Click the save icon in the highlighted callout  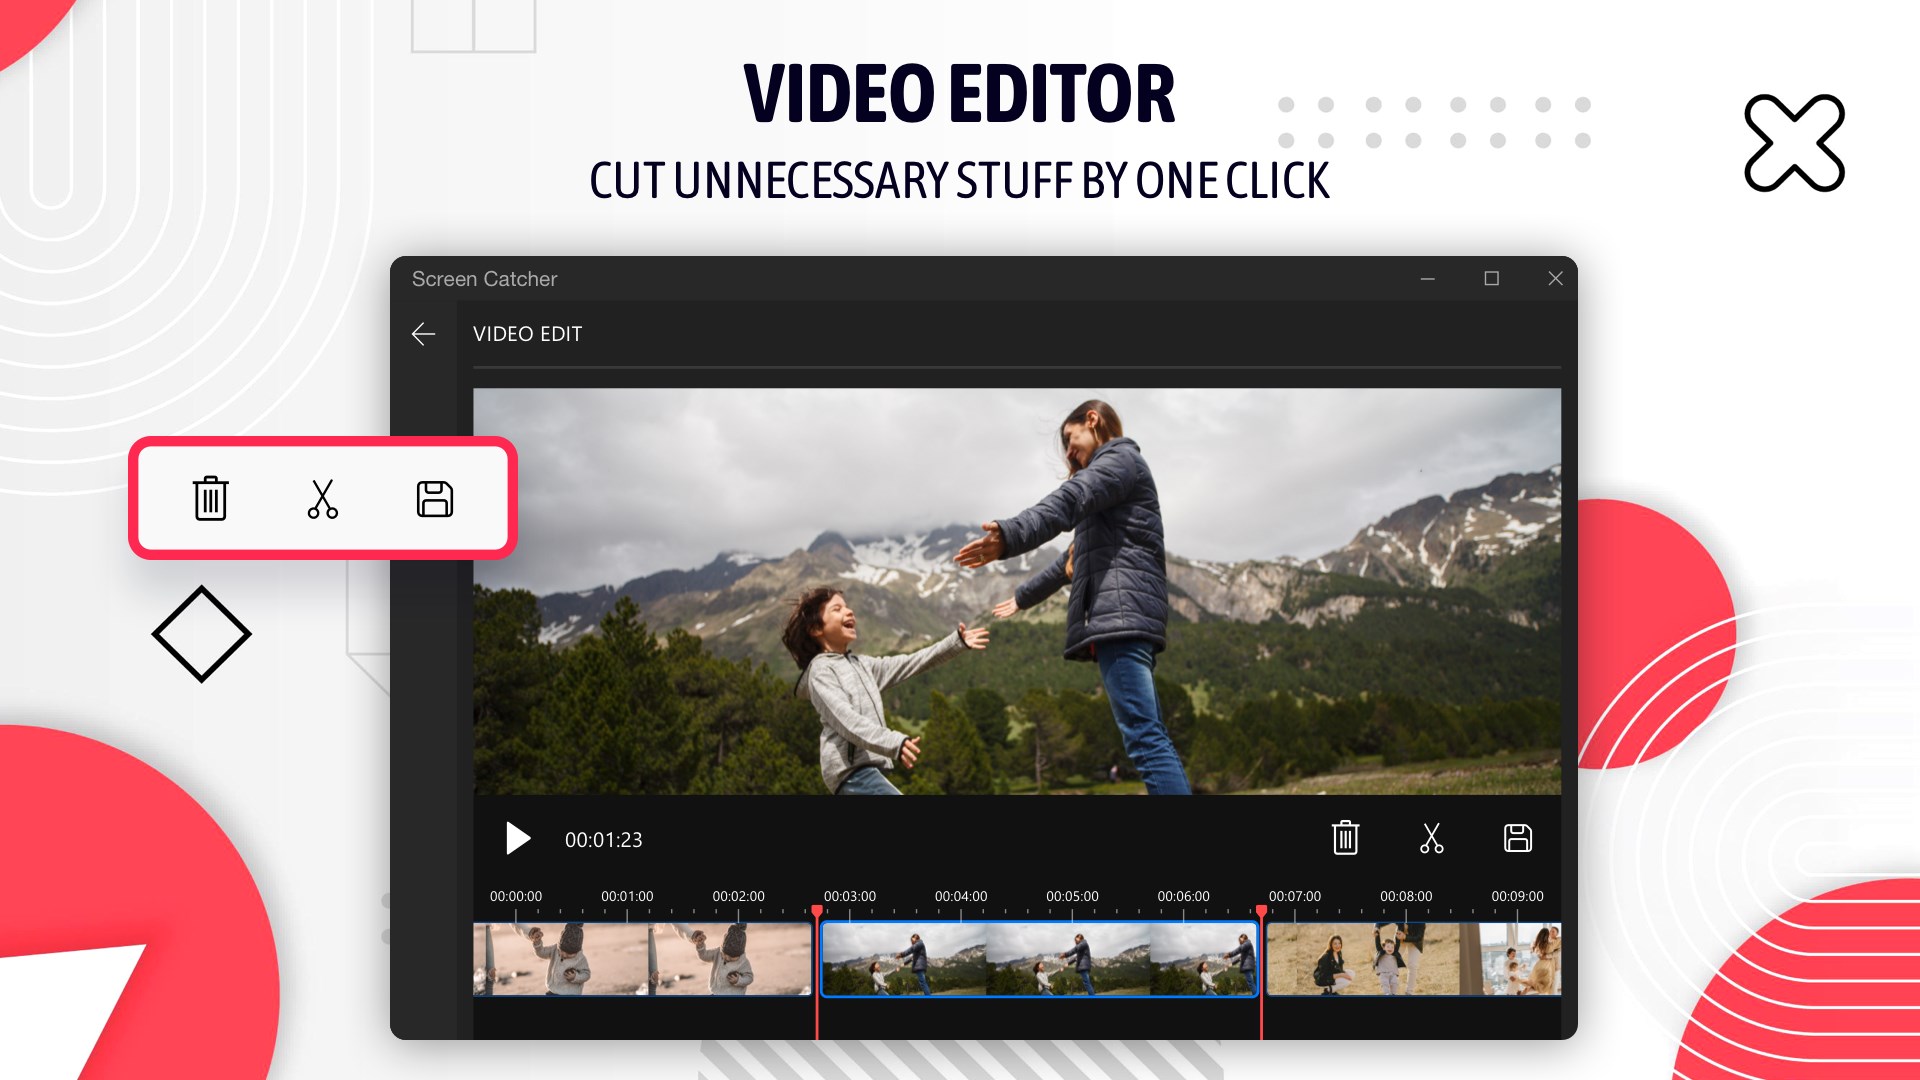click(434, 498)
